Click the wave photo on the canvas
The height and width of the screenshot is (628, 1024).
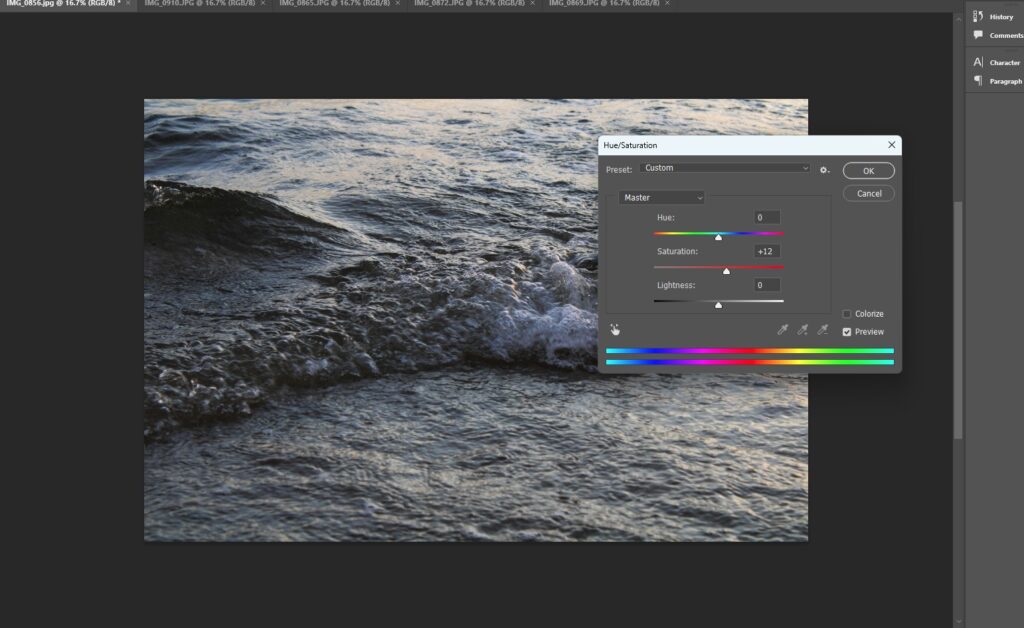click(x=475, y=320)
